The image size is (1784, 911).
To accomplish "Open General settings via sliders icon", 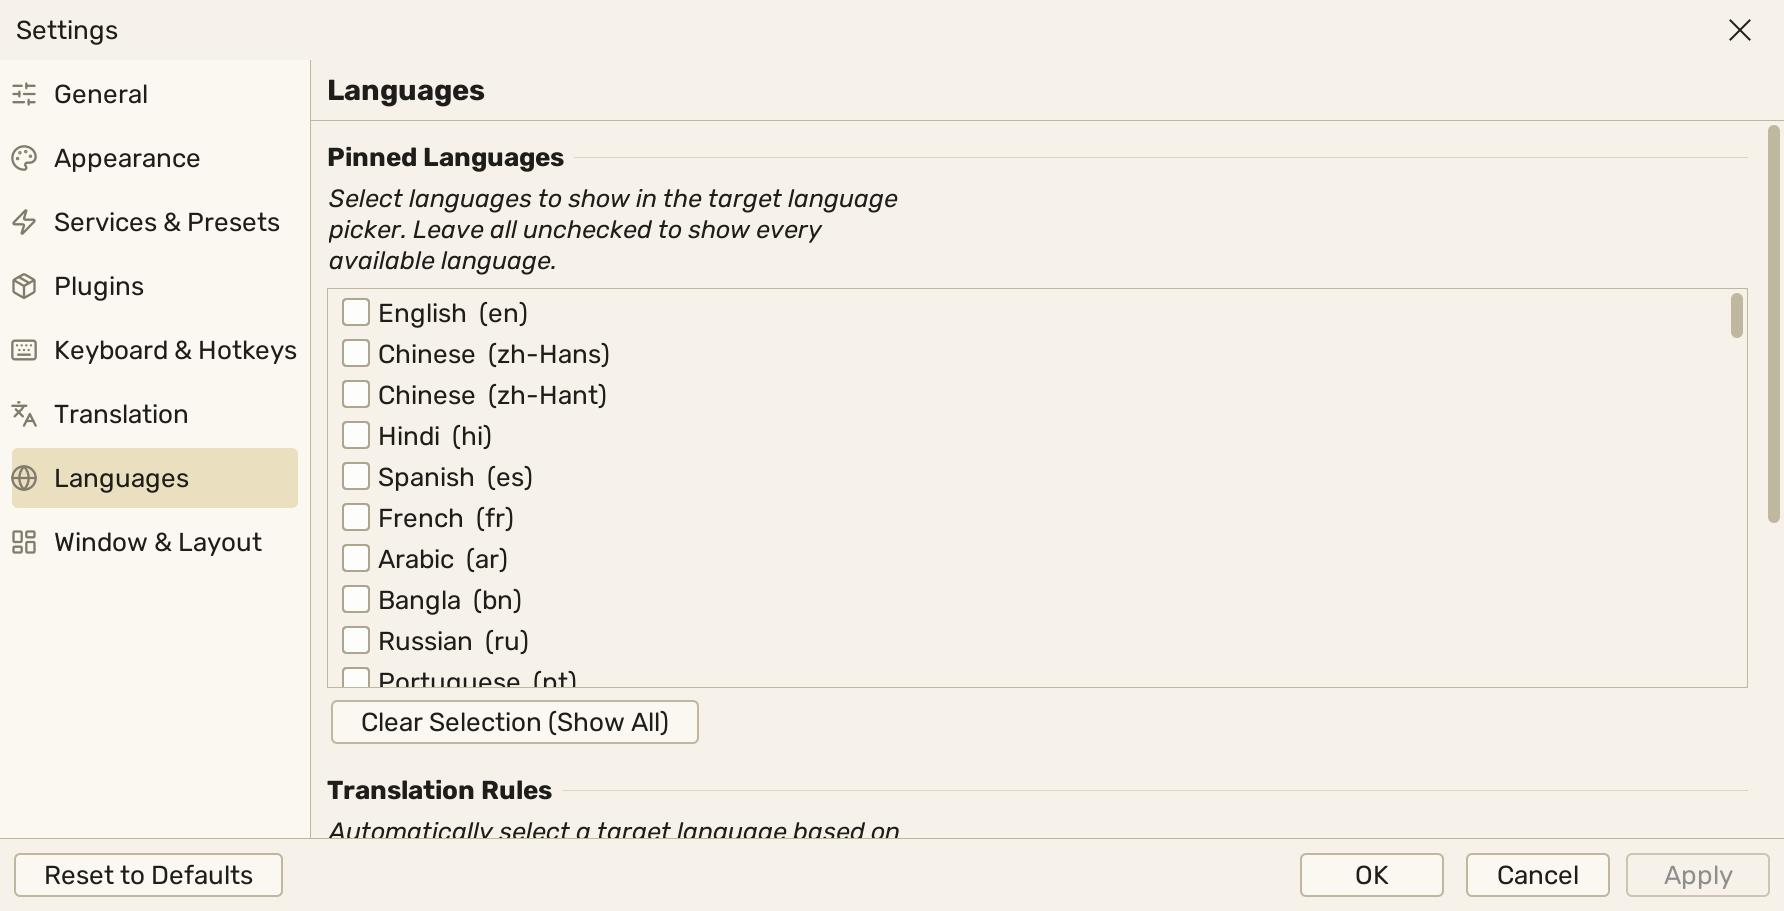I will point(24,94).
